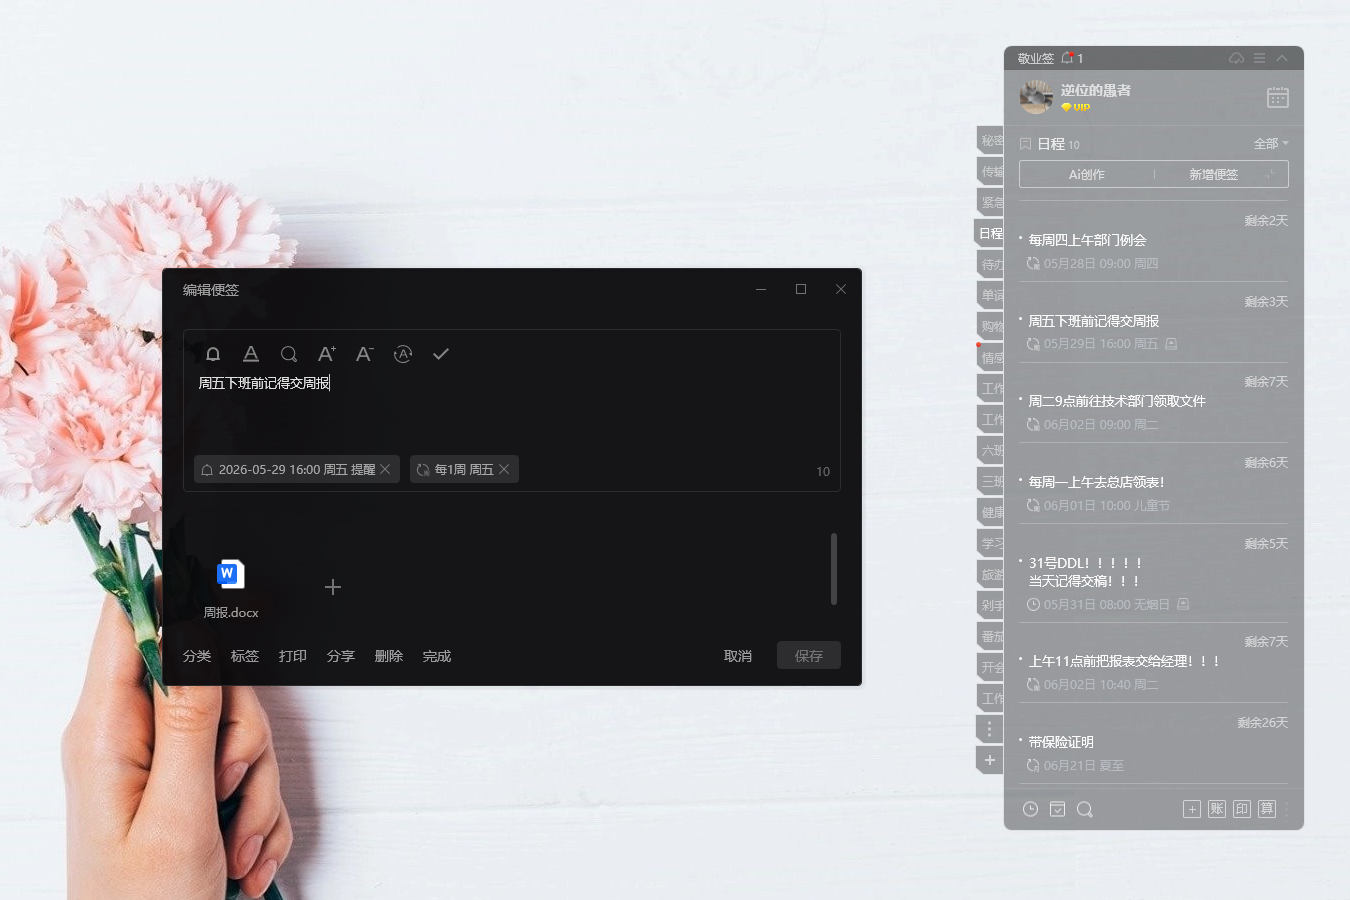Select the 日程 side tab

990,233
